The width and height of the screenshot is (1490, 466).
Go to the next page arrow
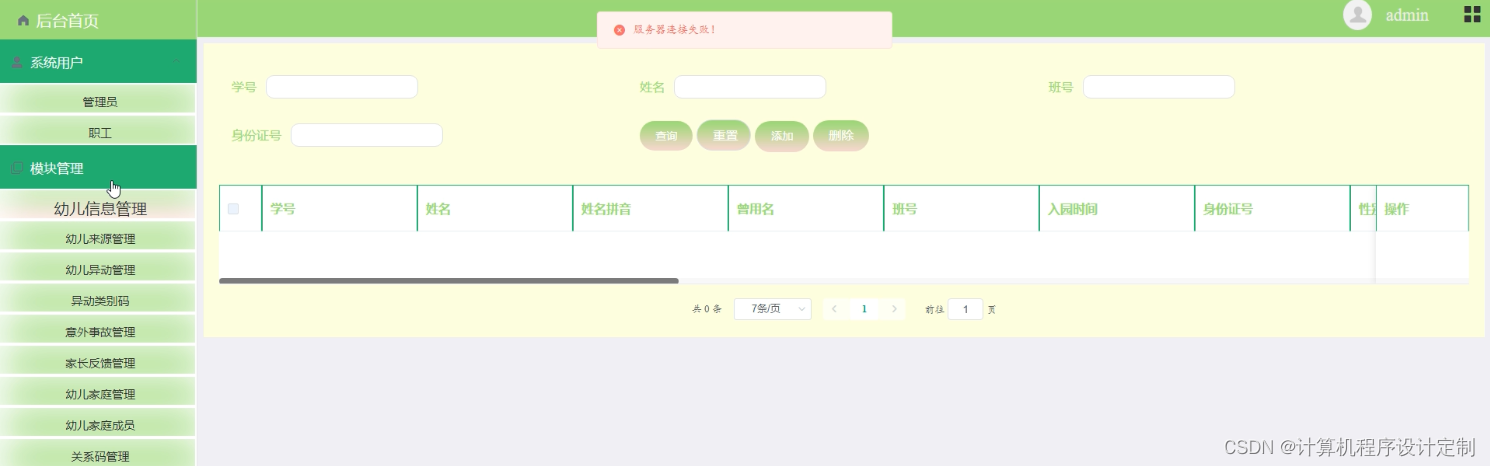pyautogui.click(x=894, y=309)
